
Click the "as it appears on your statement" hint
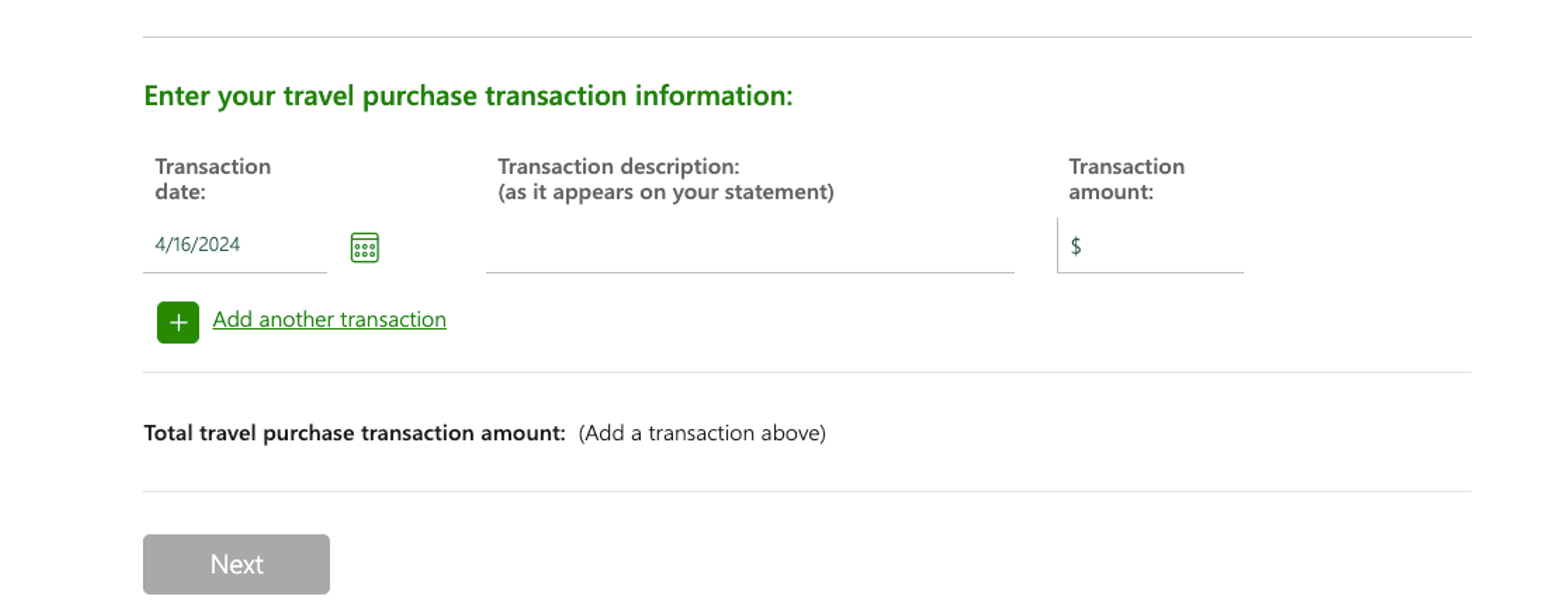665,192
